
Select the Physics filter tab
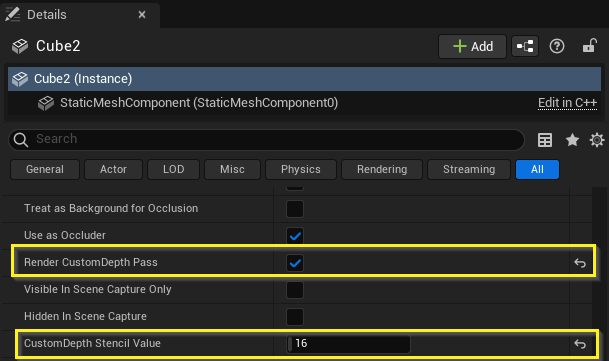pyautogui.click(x=301, y=169)
